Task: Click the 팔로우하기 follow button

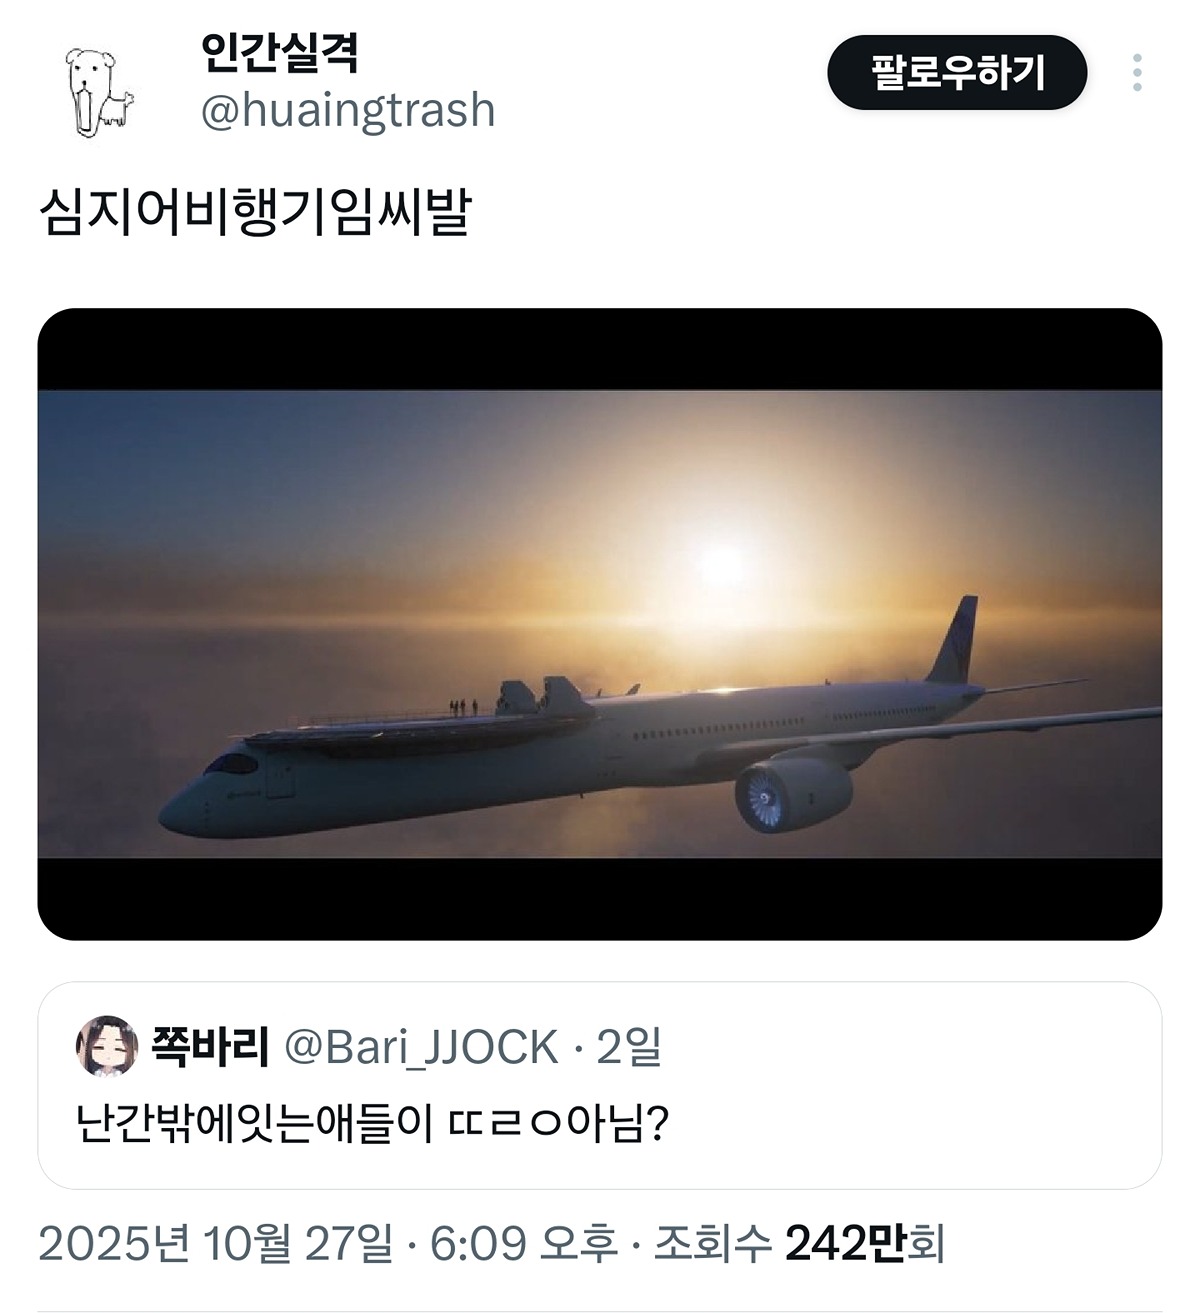Action: pos(957,73)
